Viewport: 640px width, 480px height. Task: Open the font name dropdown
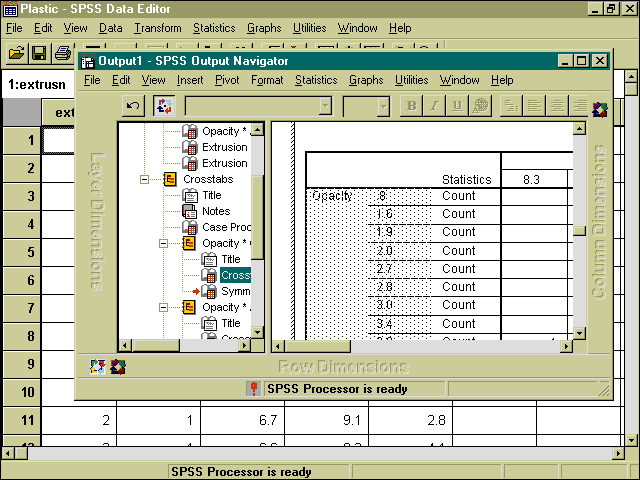(x=324, y=106)
